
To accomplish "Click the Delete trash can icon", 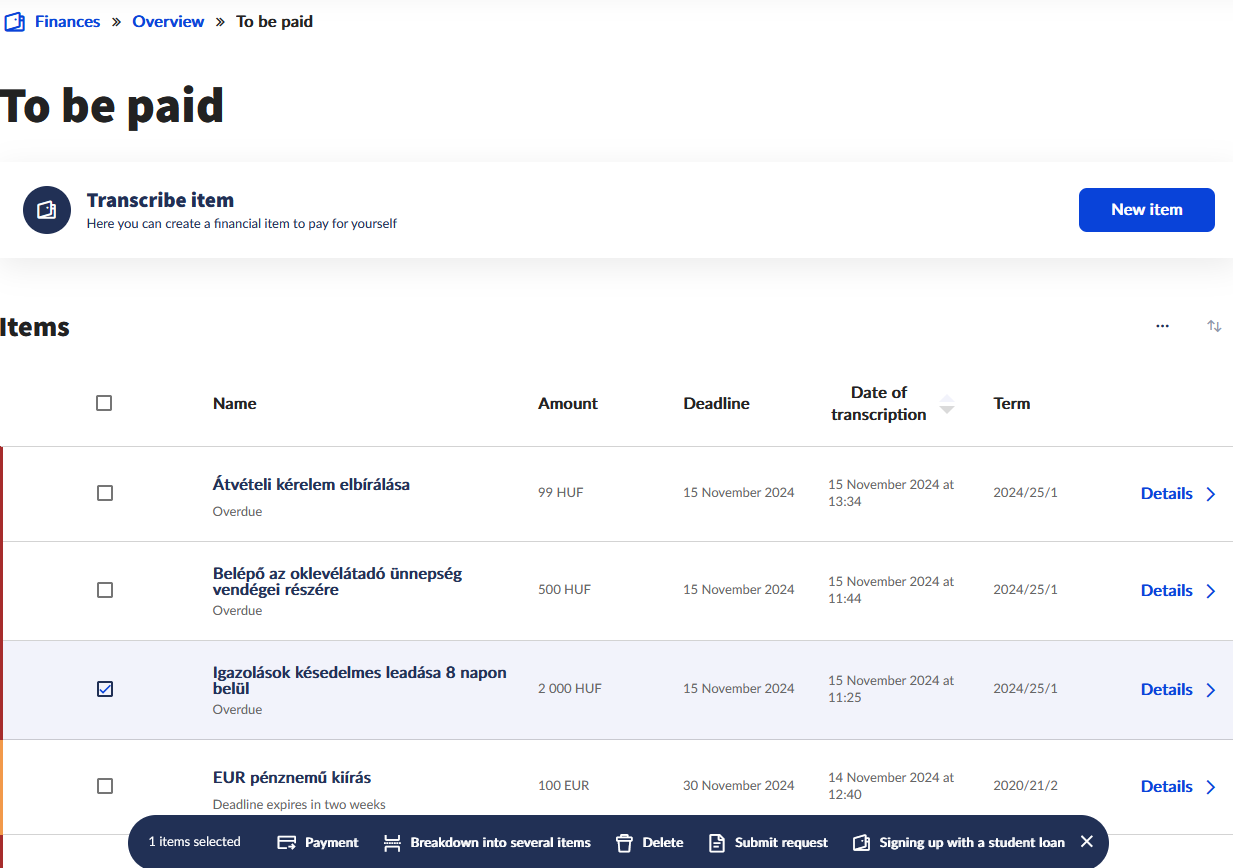I will coord(625,843).
